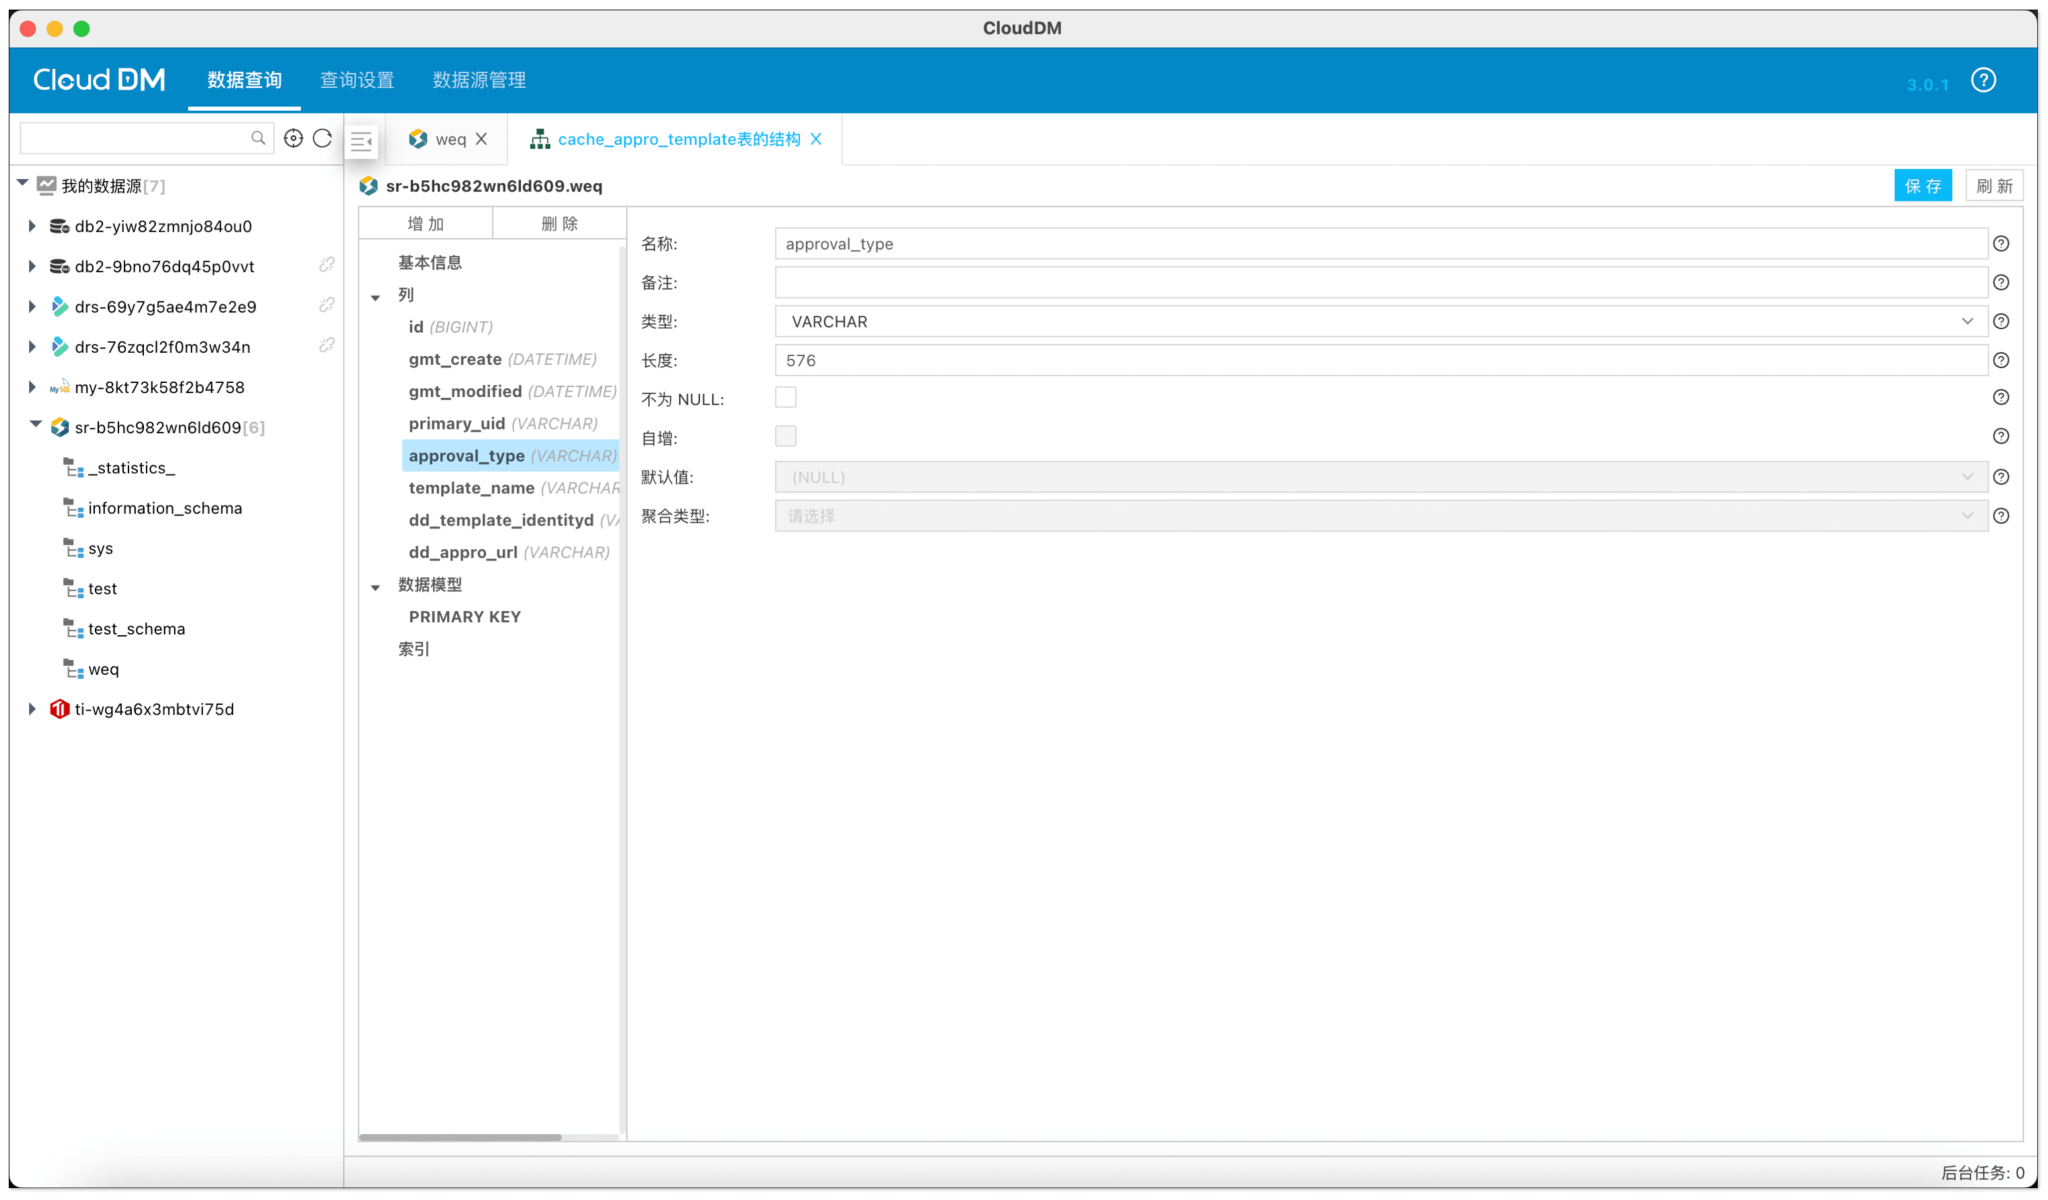Click the search magnifier icon
The height and width of the screenshot is (1200, 2048).
tap(258, 138)
